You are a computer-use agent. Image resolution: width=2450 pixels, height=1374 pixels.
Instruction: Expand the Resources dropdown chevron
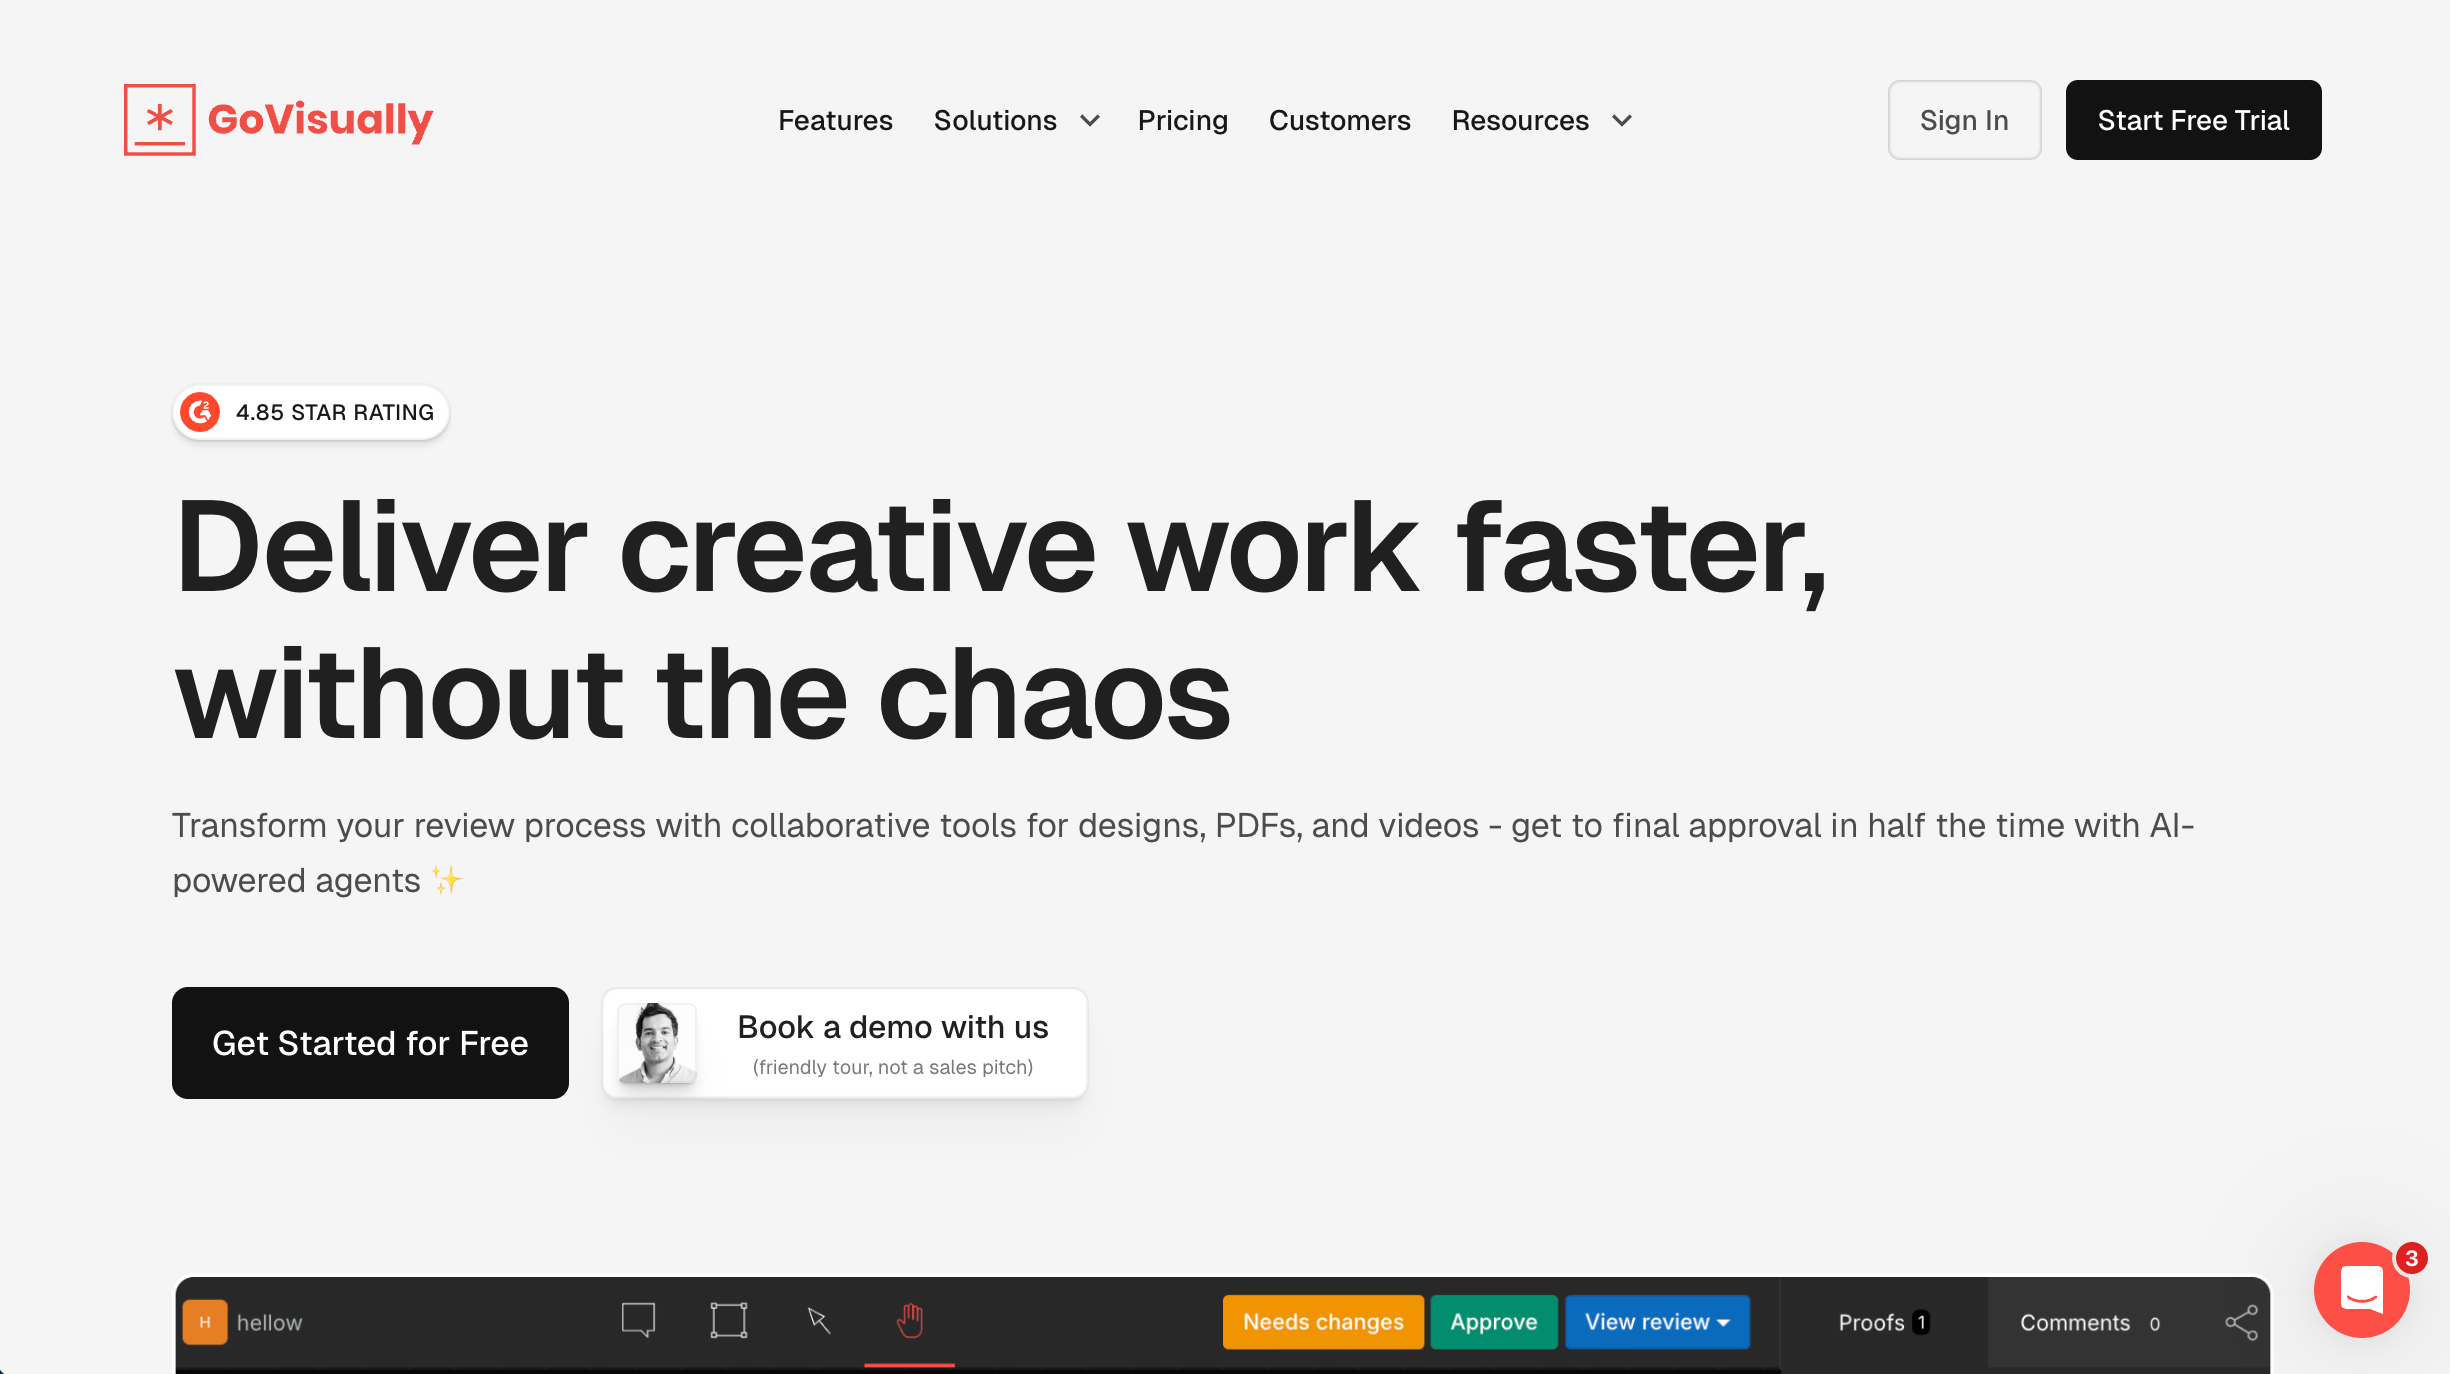(x=1622, y=121)
